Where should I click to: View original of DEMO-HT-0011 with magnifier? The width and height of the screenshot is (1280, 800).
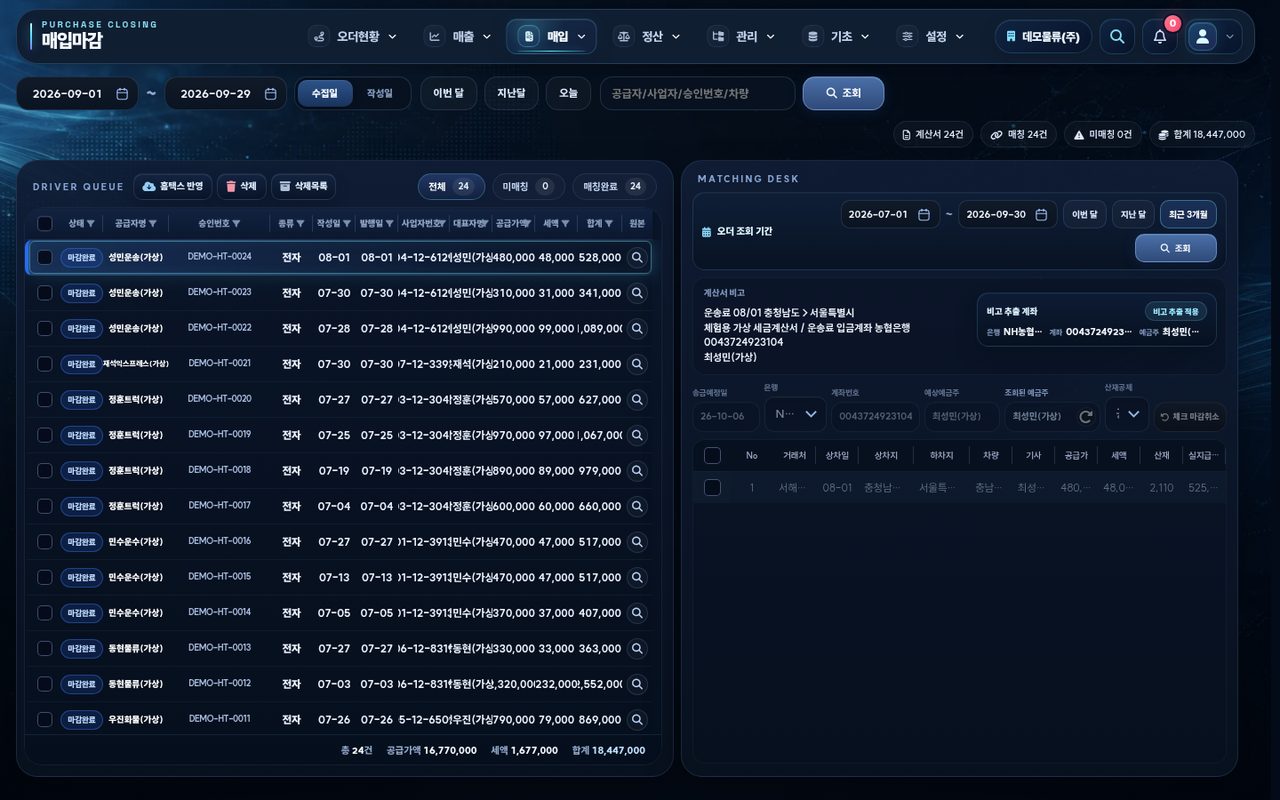[x=636, y=720]
